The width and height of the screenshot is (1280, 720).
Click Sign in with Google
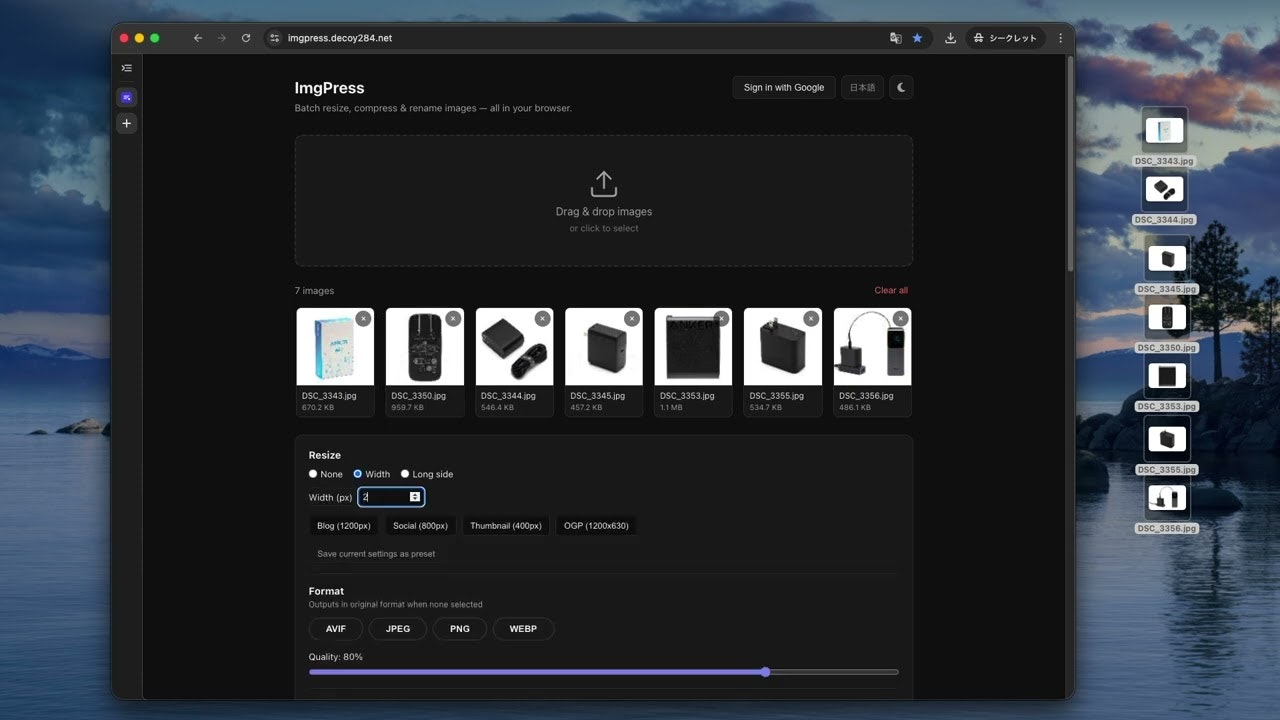click(x=783, y=88)
